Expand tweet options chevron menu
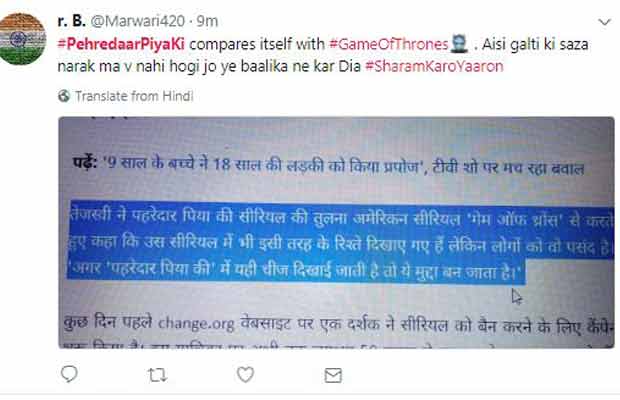The image size is (620, 400). tap(605, 22)
